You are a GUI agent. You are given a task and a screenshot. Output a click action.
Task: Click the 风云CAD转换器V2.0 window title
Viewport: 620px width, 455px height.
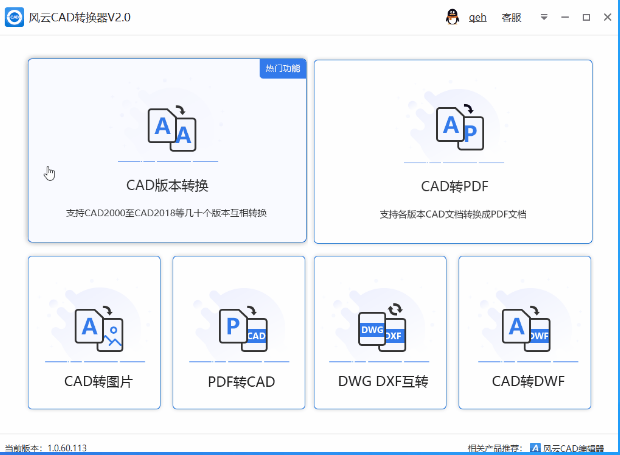point(79,17)
